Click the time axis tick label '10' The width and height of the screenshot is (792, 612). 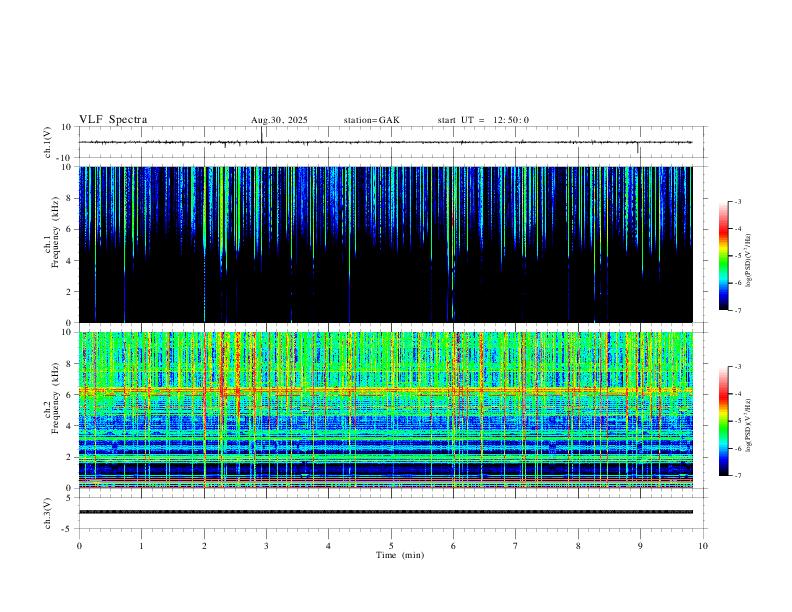[x=703, y=546]
